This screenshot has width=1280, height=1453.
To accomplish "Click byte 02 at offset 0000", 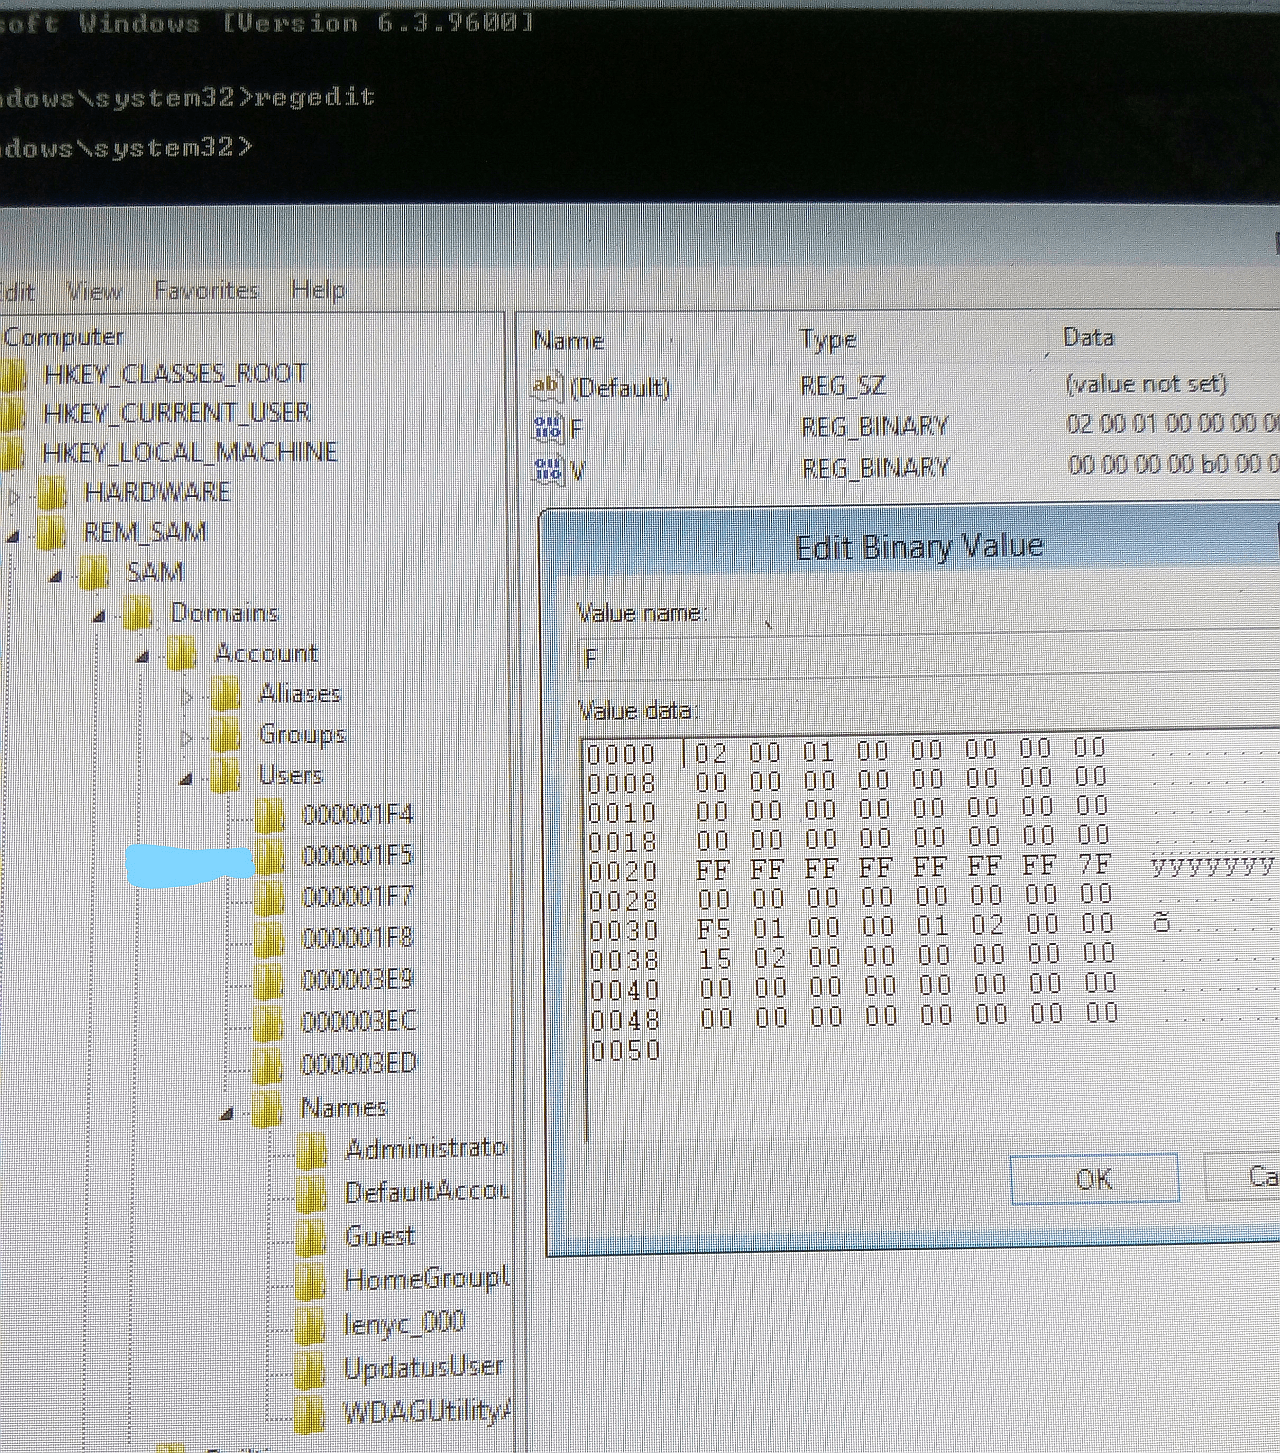I will coord(711,752).
